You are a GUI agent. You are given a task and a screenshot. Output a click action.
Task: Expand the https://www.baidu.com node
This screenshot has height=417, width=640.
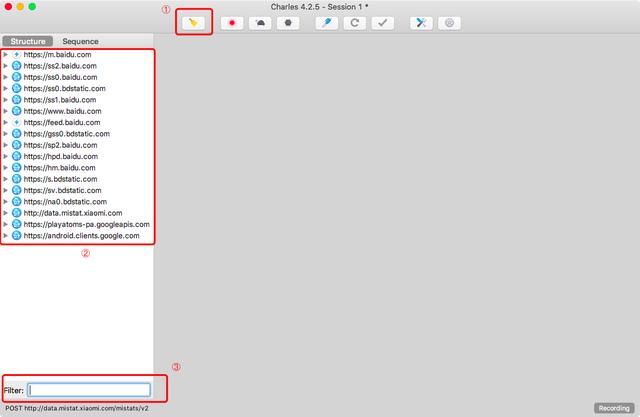(5, 111)
